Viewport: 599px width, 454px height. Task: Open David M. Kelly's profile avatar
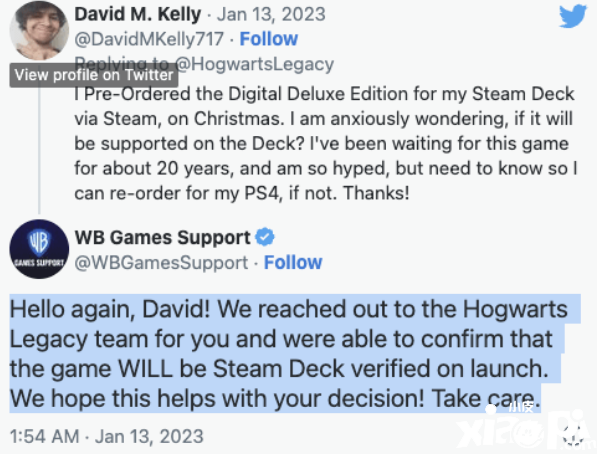click(39, 31)
